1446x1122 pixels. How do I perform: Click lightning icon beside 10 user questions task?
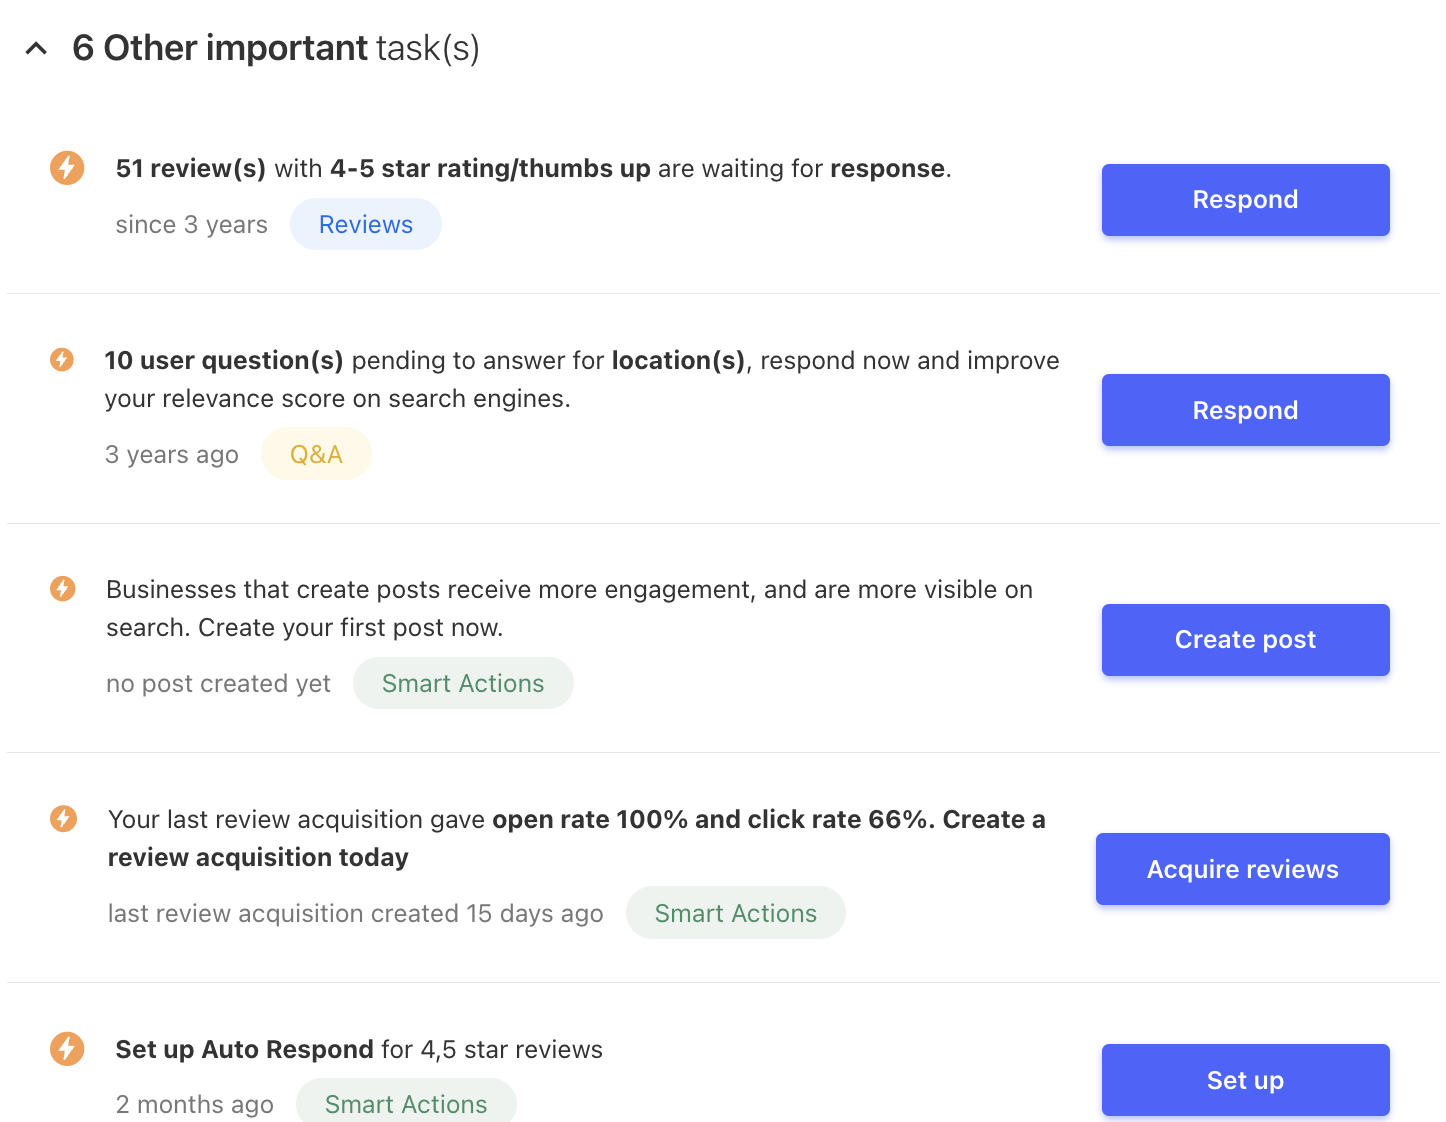[62, 359]
